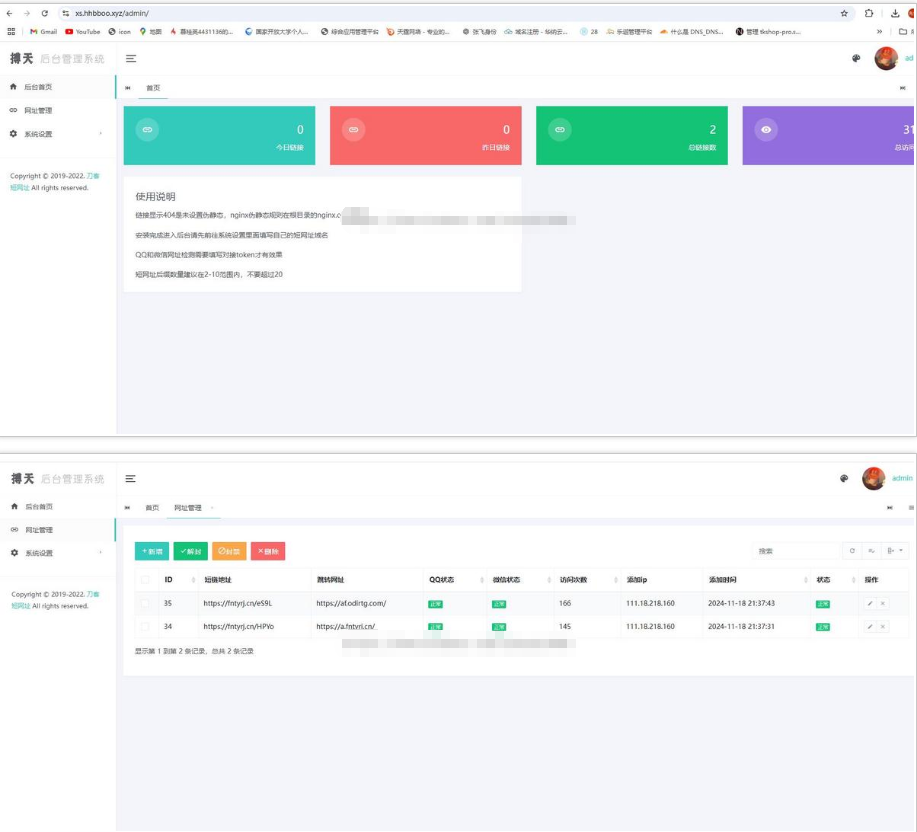
Task: Click the red 删除 button
Action: coord(267,551)
